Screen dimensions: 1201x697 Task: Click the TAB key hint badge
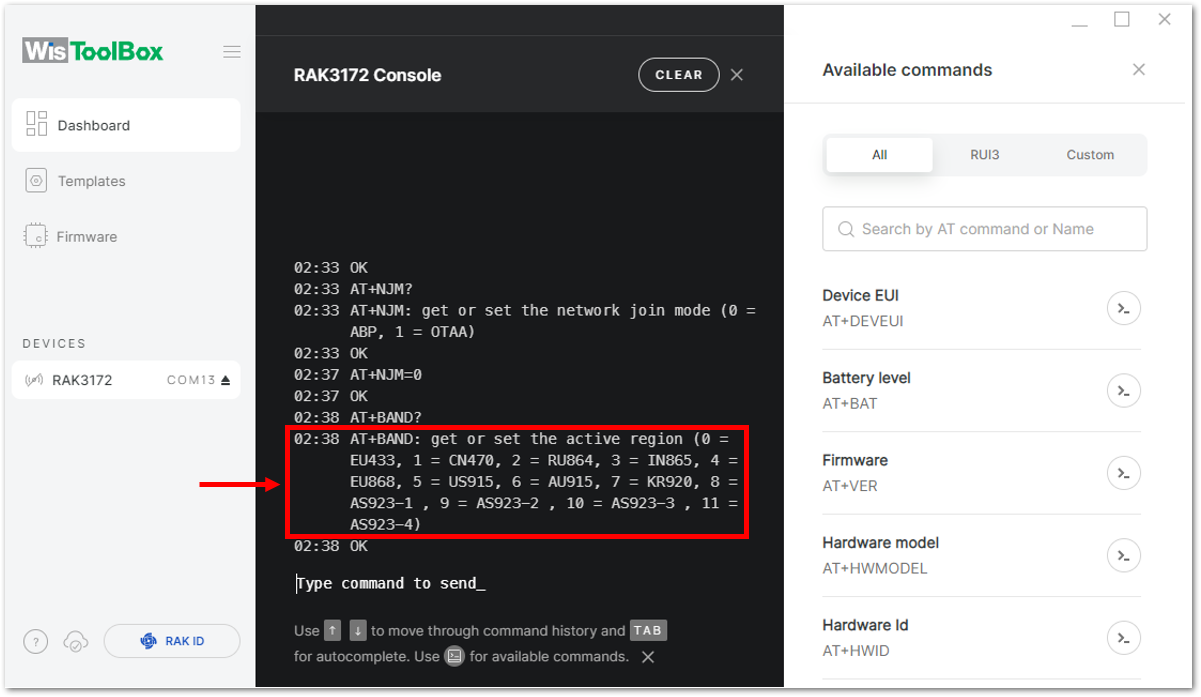click(x=648, y=631)
